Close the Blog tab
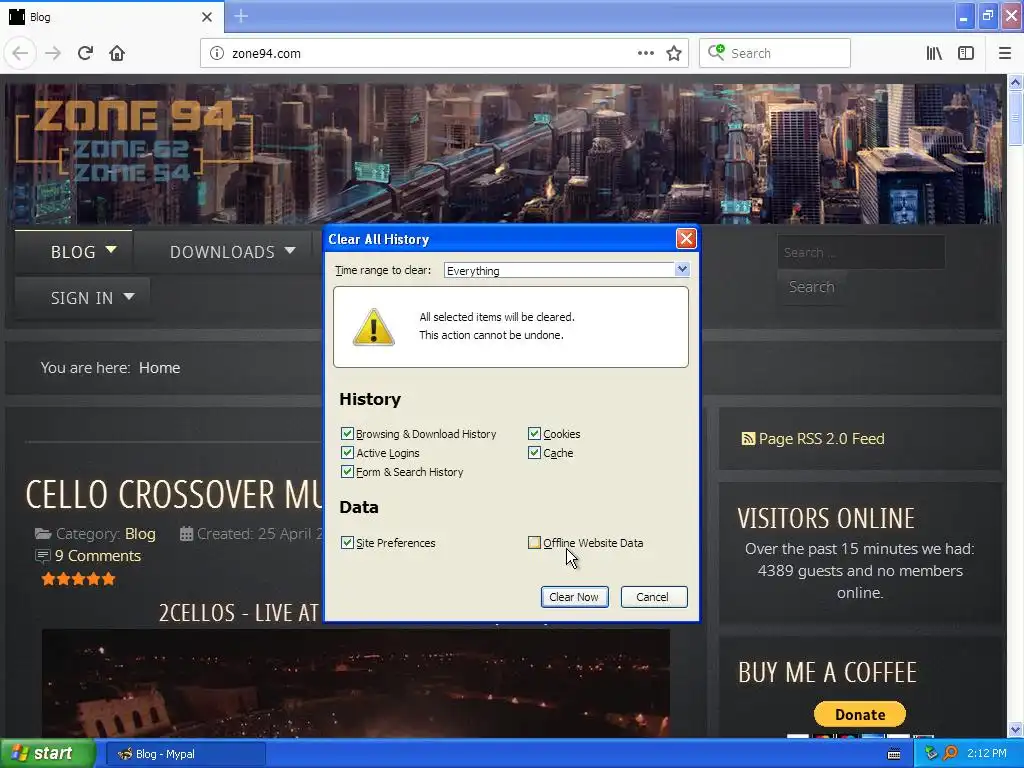1024x768 pixels. [x=206, y=17]
